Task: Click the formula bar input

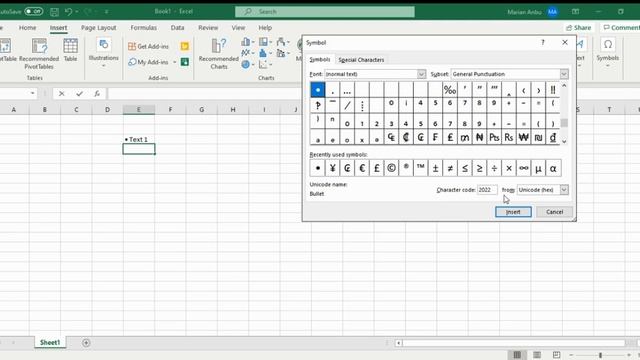Action: (204, 93)
